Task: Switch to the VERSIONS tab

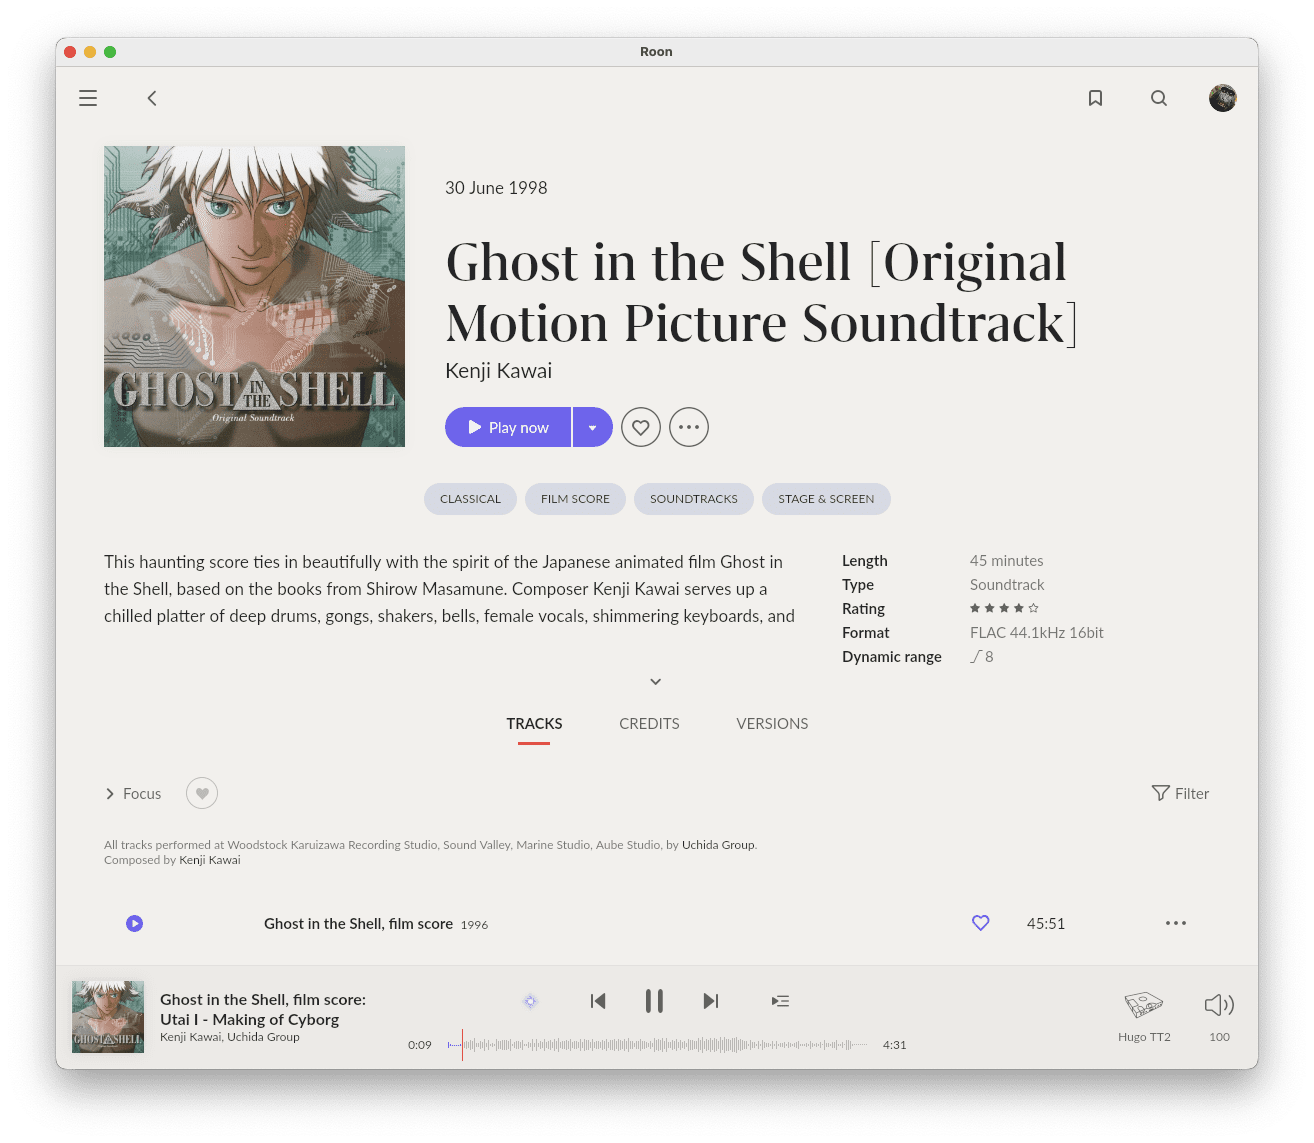Action: [772, 724]
